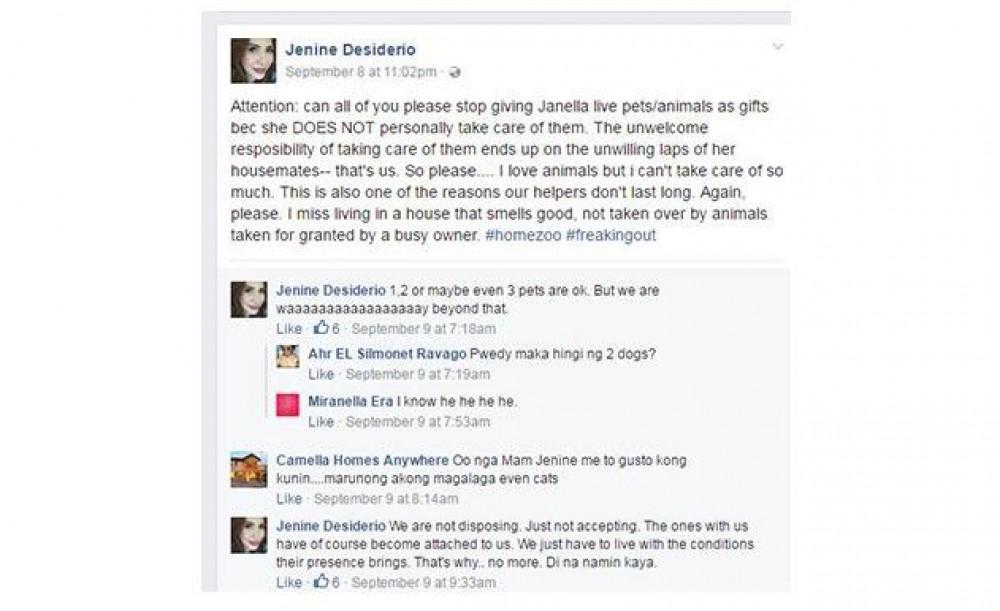
Task: Click the globe public privacy icon
Action: tap(455, 72)
